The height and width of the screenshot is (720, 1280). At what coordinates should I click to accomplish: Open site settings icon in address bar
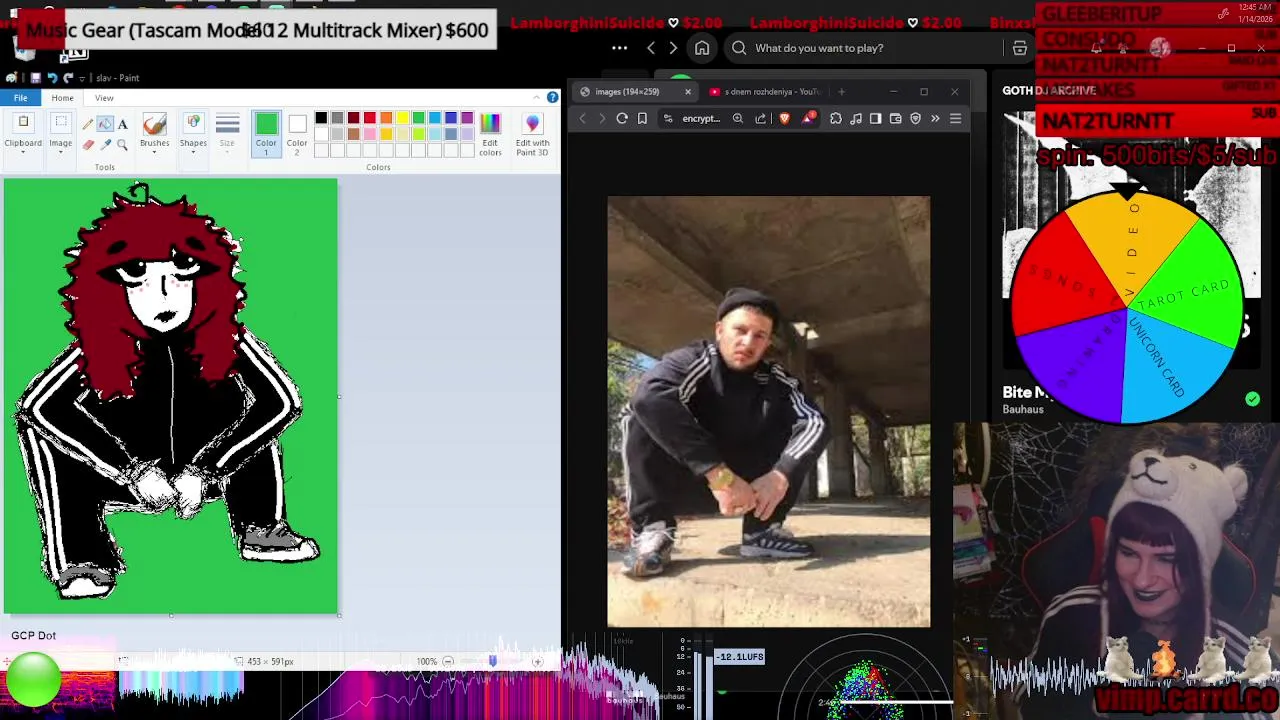(668, 118)
